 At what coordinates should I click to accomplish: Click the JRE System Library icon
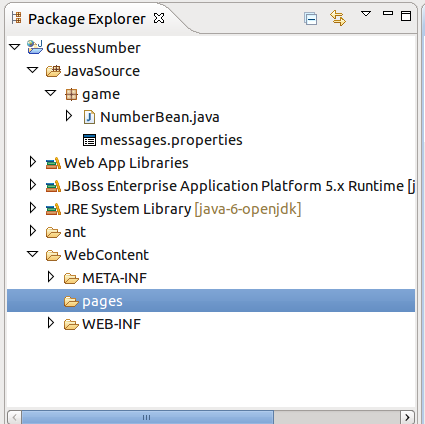[53, 209]
